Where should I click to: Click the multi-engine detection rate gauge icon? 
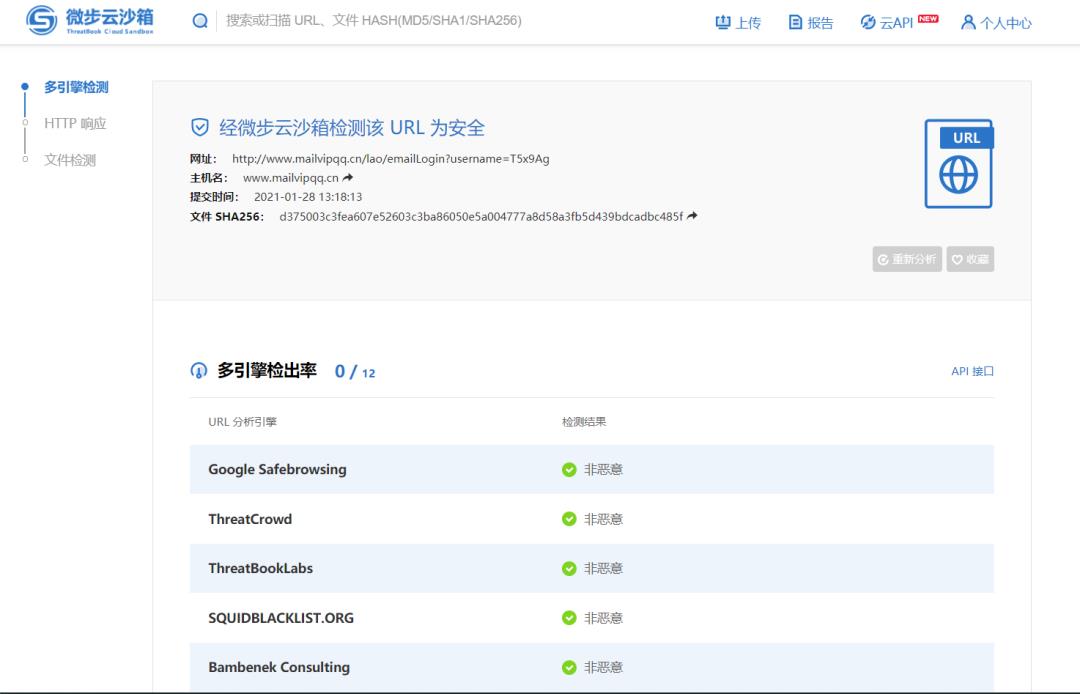click(198, 371)
